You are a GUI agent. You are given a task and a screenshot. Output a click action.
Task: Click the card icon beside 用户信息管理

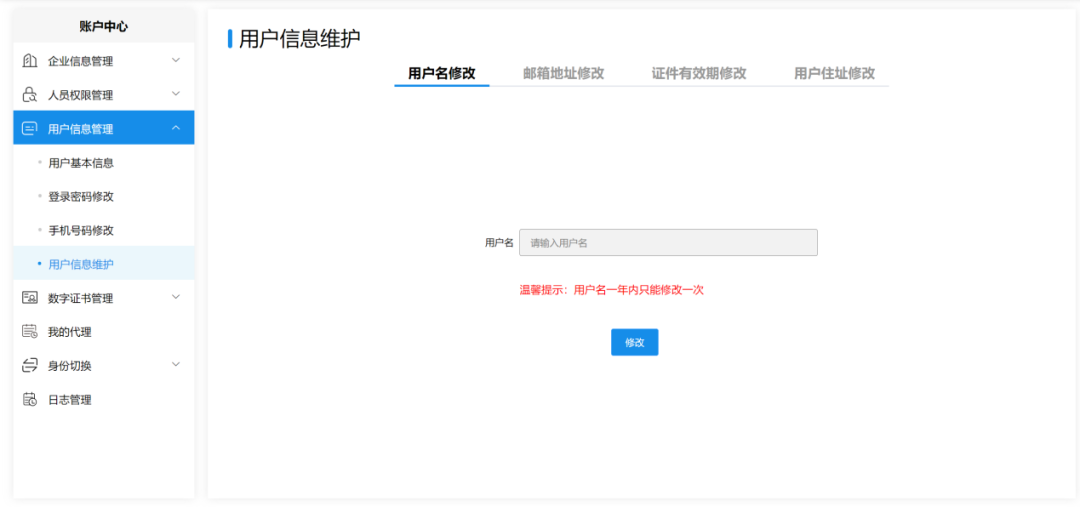(x=30, y=128)
